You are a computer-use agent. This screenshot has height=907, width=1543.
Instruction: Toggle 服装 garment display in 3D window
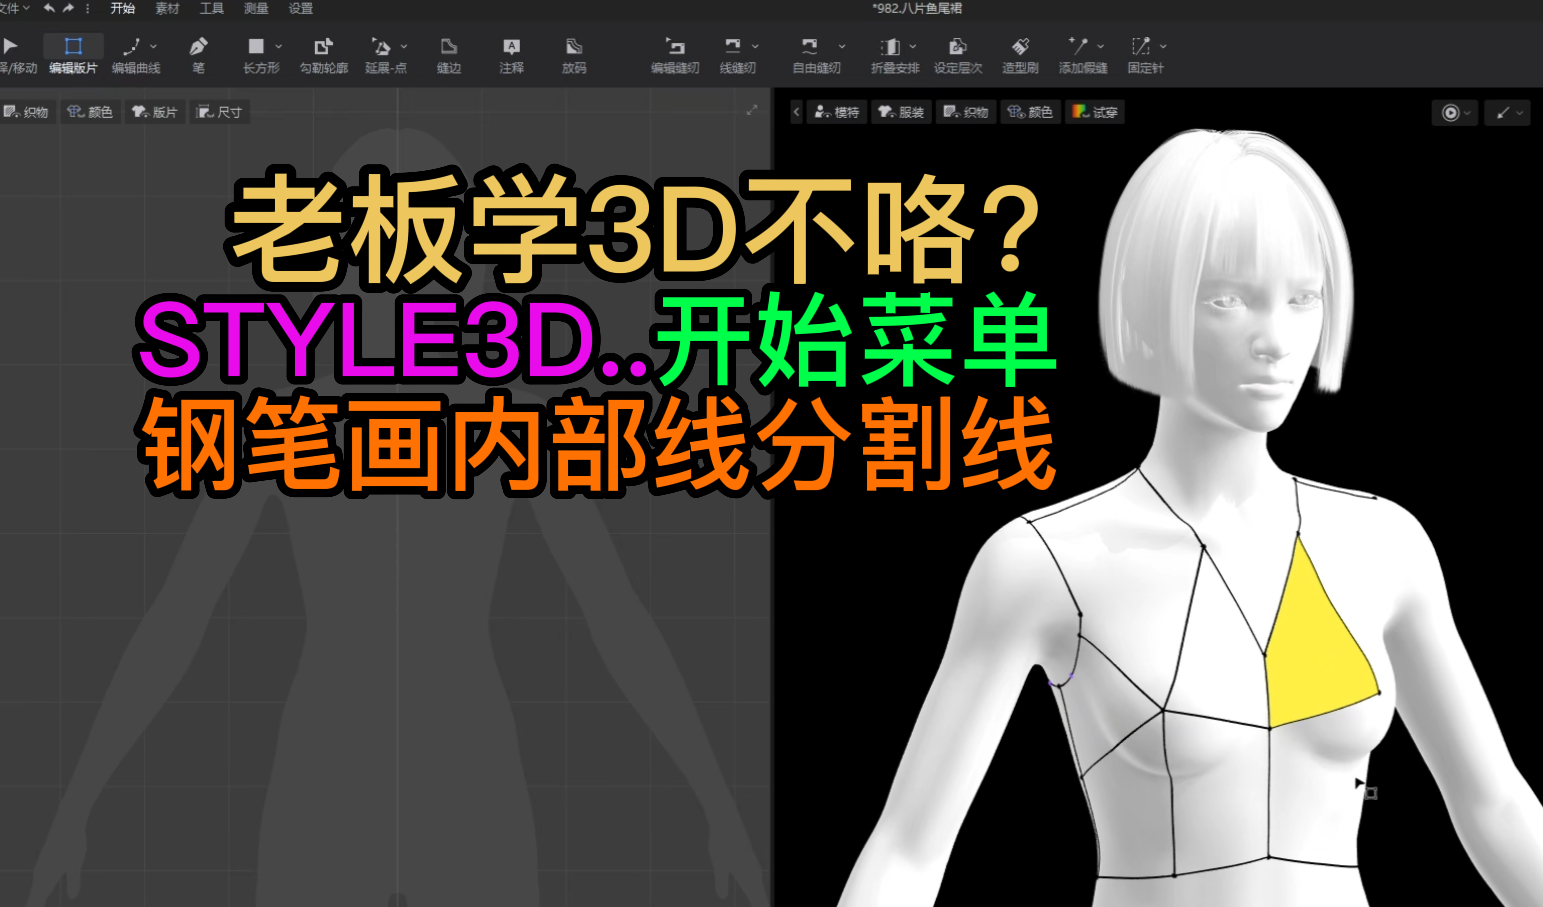click(901, 112)
